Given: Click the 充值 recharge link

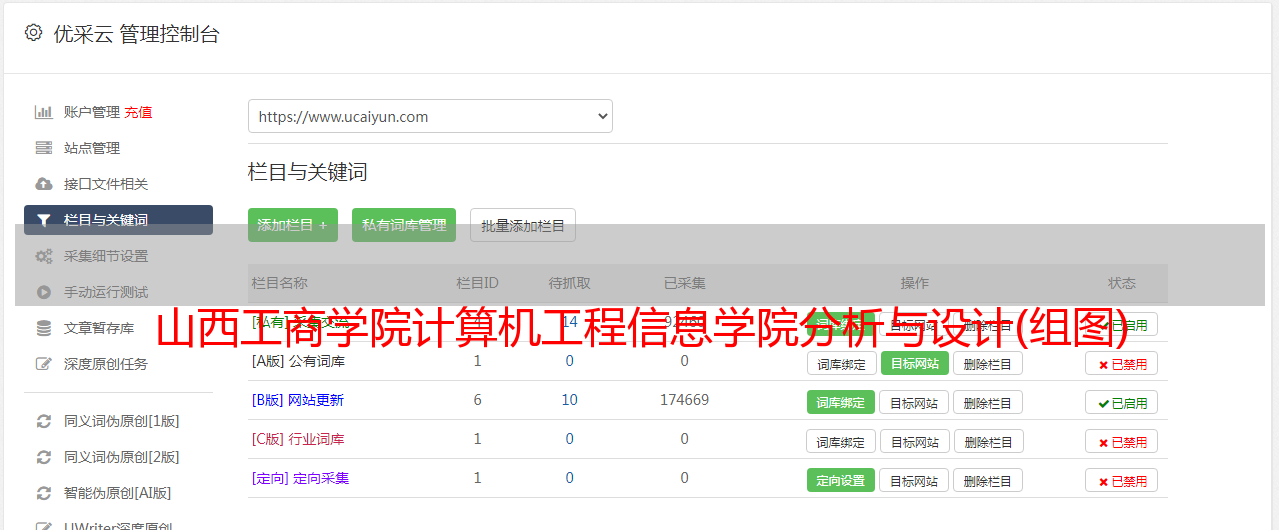Looking at the screenshot, I should (x=138, y=112).
